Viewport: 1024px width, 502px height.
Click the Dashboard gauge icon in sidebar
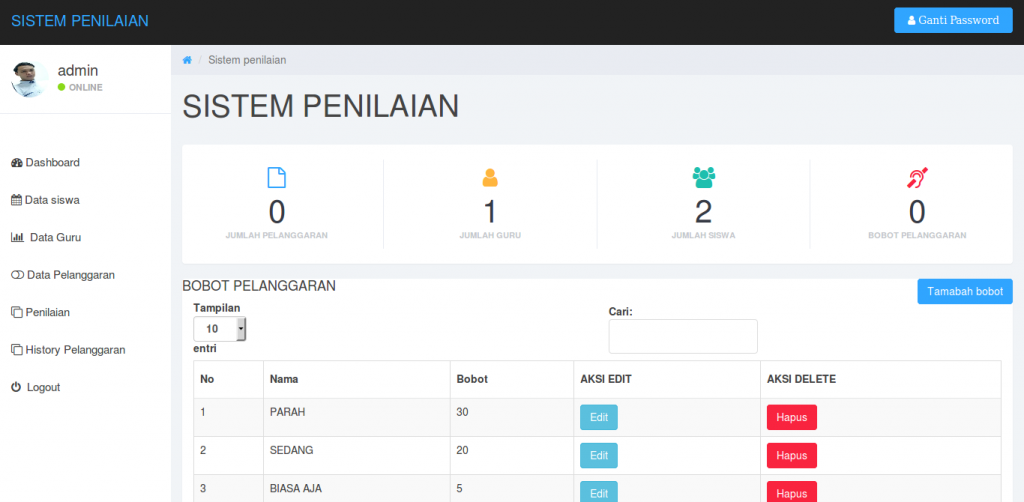[x=17, y=163]
